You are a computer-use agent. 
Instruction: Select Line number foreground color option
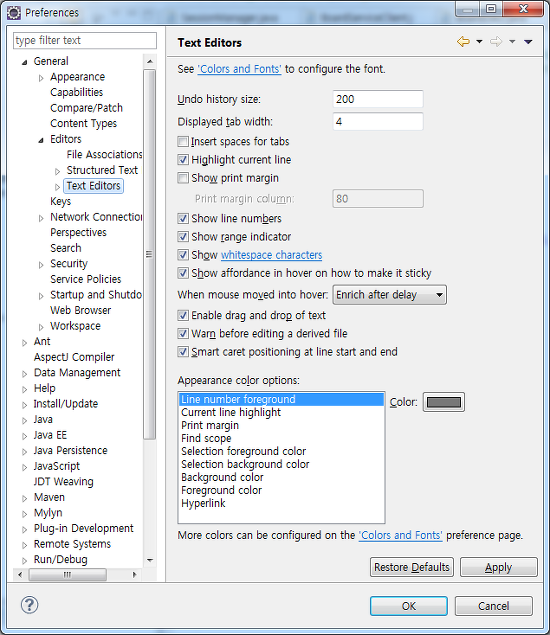pos(281,399)
